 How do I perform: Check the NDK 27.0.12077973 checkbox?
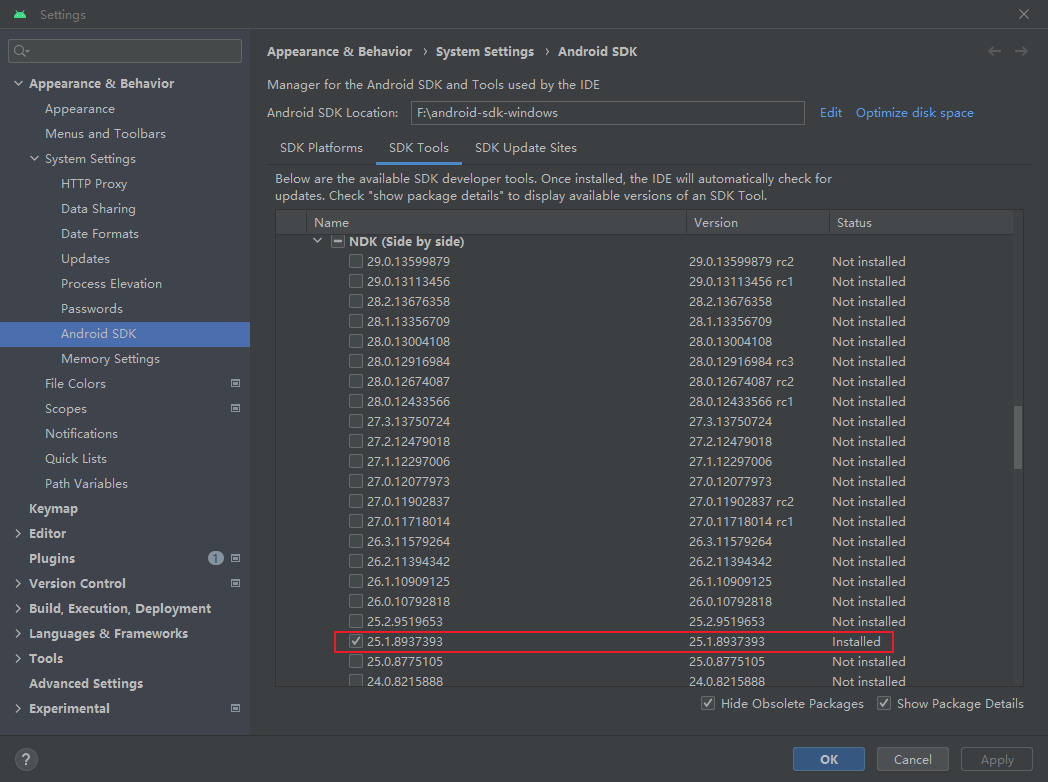tap(356, 481)
